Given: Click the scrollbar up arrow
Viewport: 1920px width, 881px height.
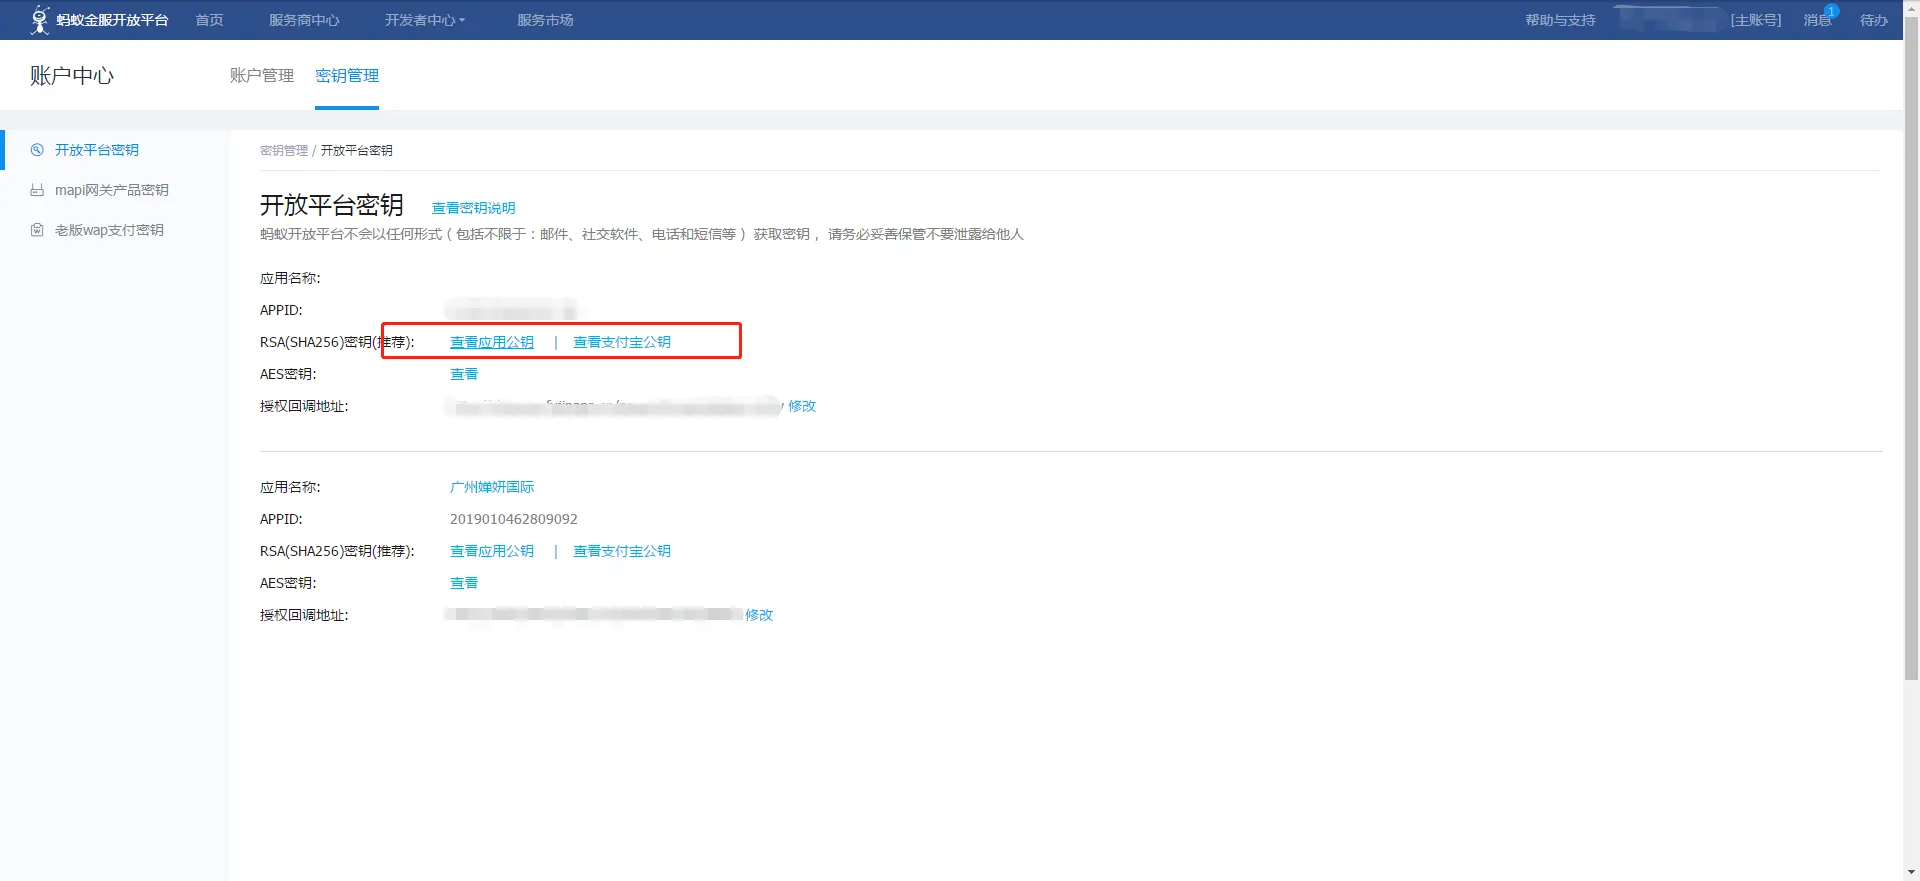Looking at the screenshot, I should coord(1911,8).
